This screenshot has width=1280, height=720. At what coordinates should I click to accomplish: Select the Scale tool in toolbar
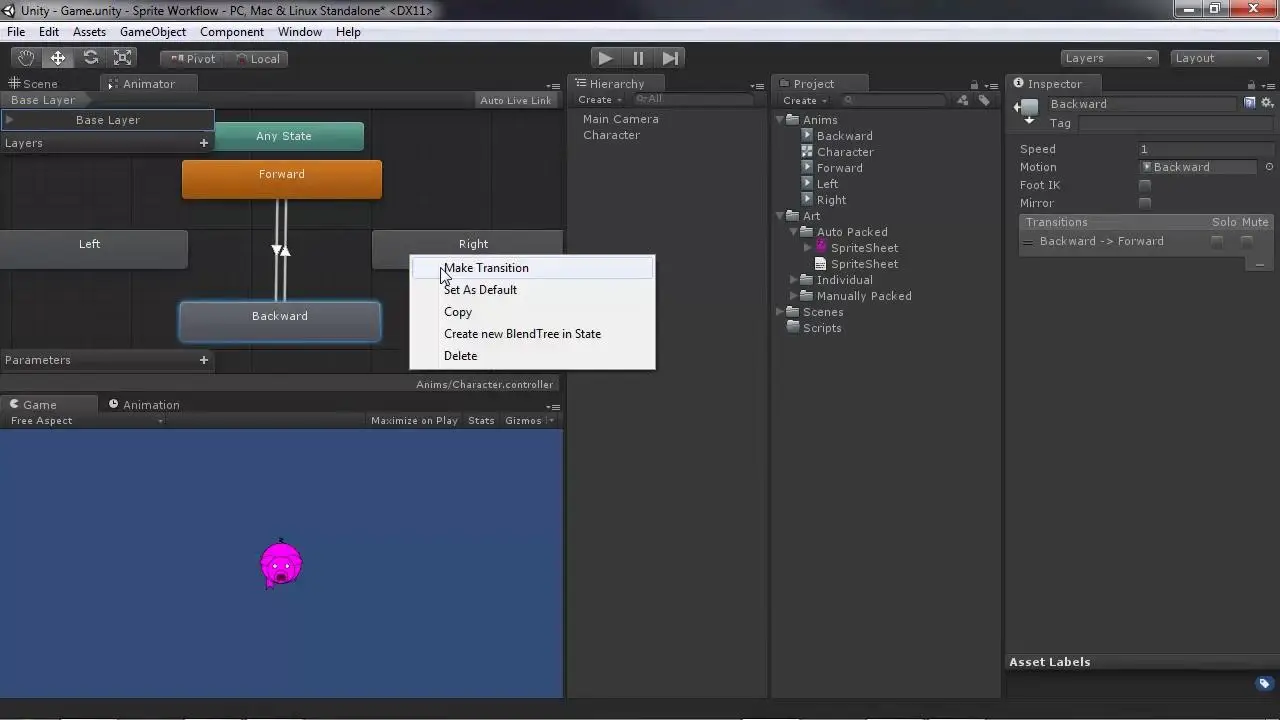pos(123,58)
